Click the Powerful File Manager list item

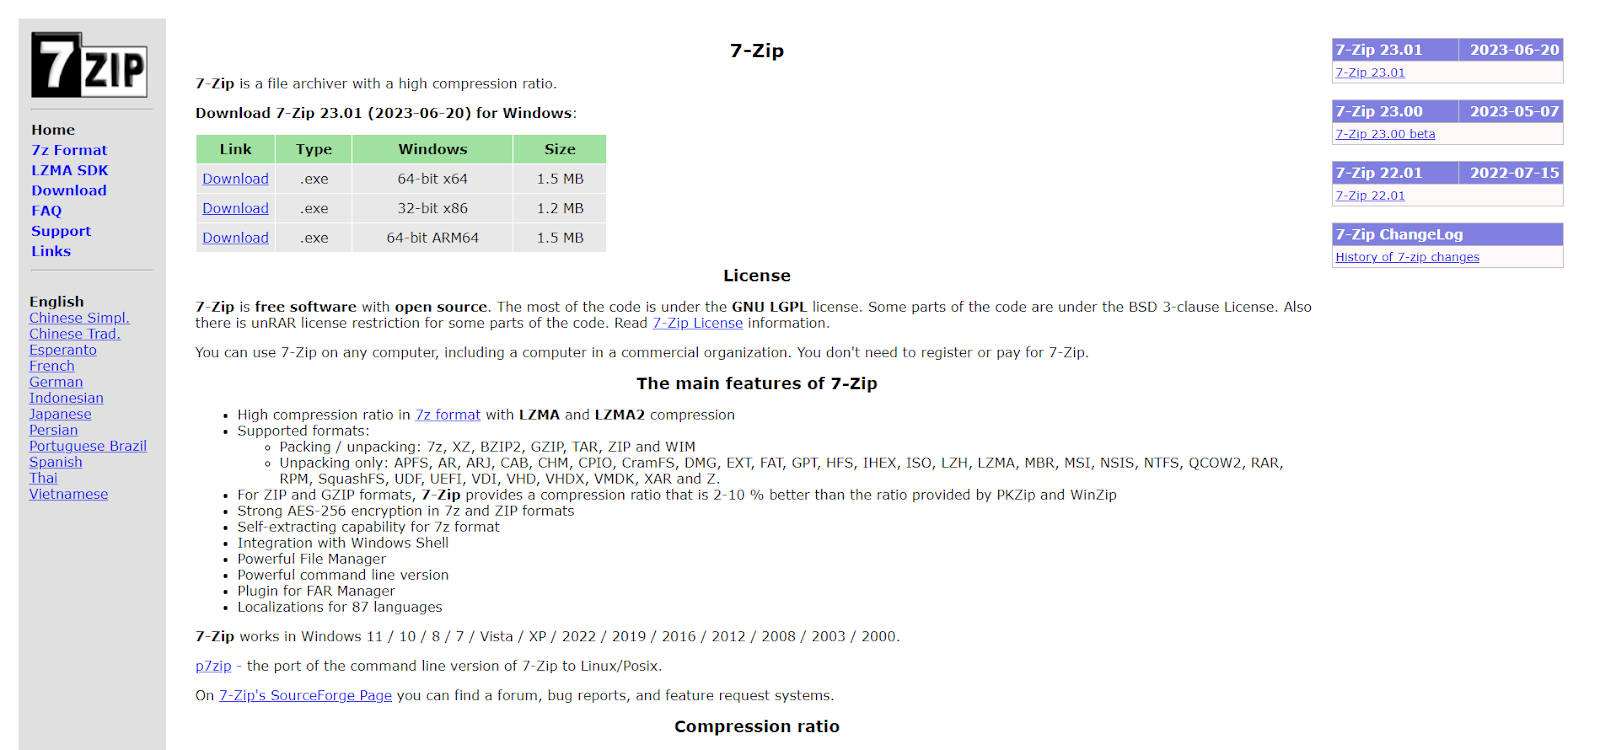(x=311, y=559)
